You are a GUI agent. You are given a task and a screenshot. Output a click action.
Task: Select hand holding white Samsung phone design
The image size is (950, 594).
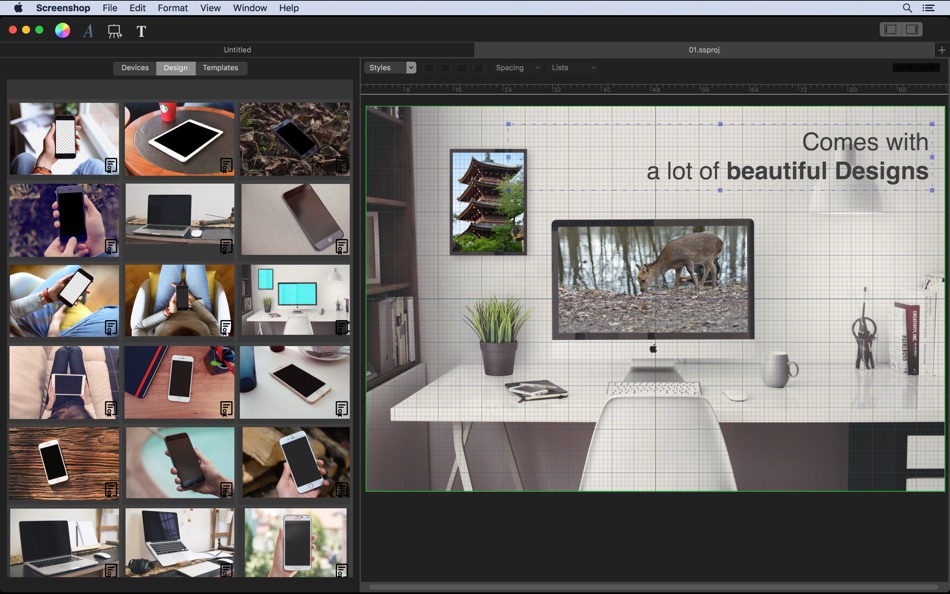(295, 542)
